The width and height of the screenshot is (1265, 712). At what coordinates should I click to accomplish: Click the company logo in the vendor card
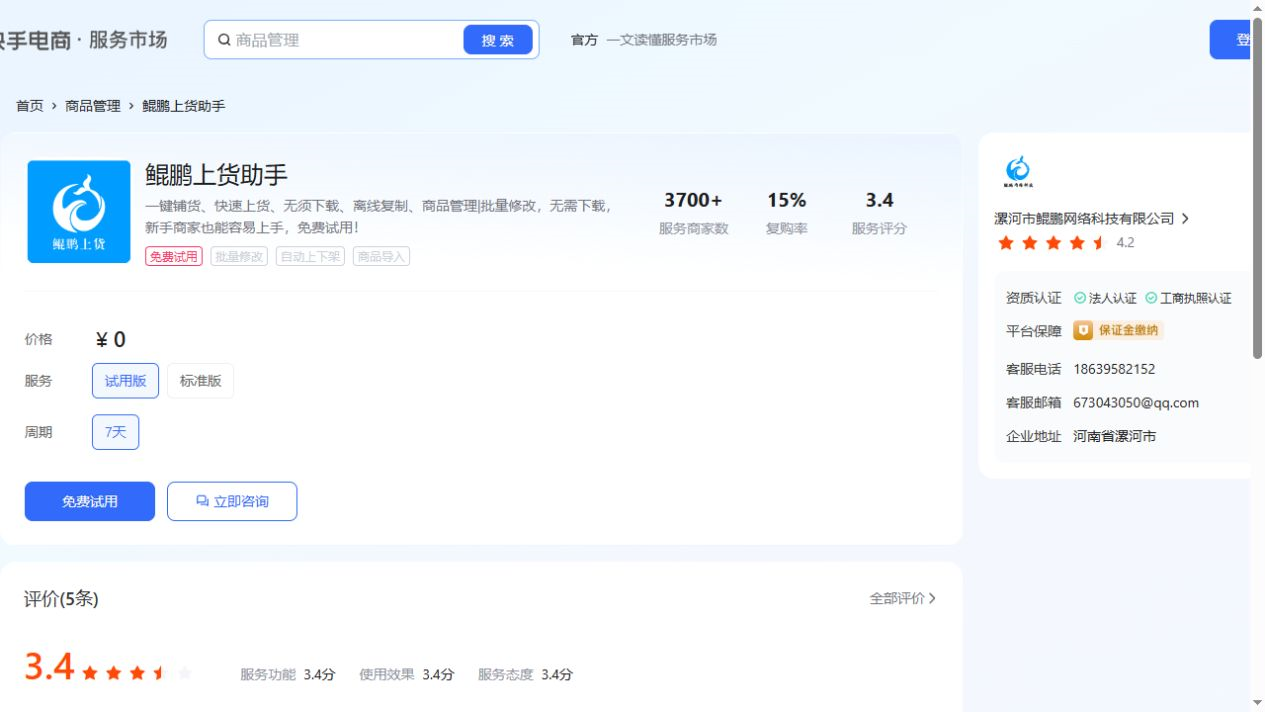tap(1018, 172)
